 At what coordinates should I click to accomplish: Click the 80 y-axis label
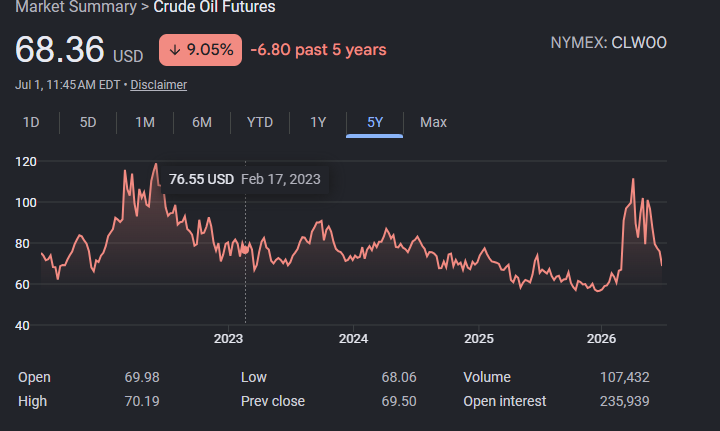click(22, 244)
